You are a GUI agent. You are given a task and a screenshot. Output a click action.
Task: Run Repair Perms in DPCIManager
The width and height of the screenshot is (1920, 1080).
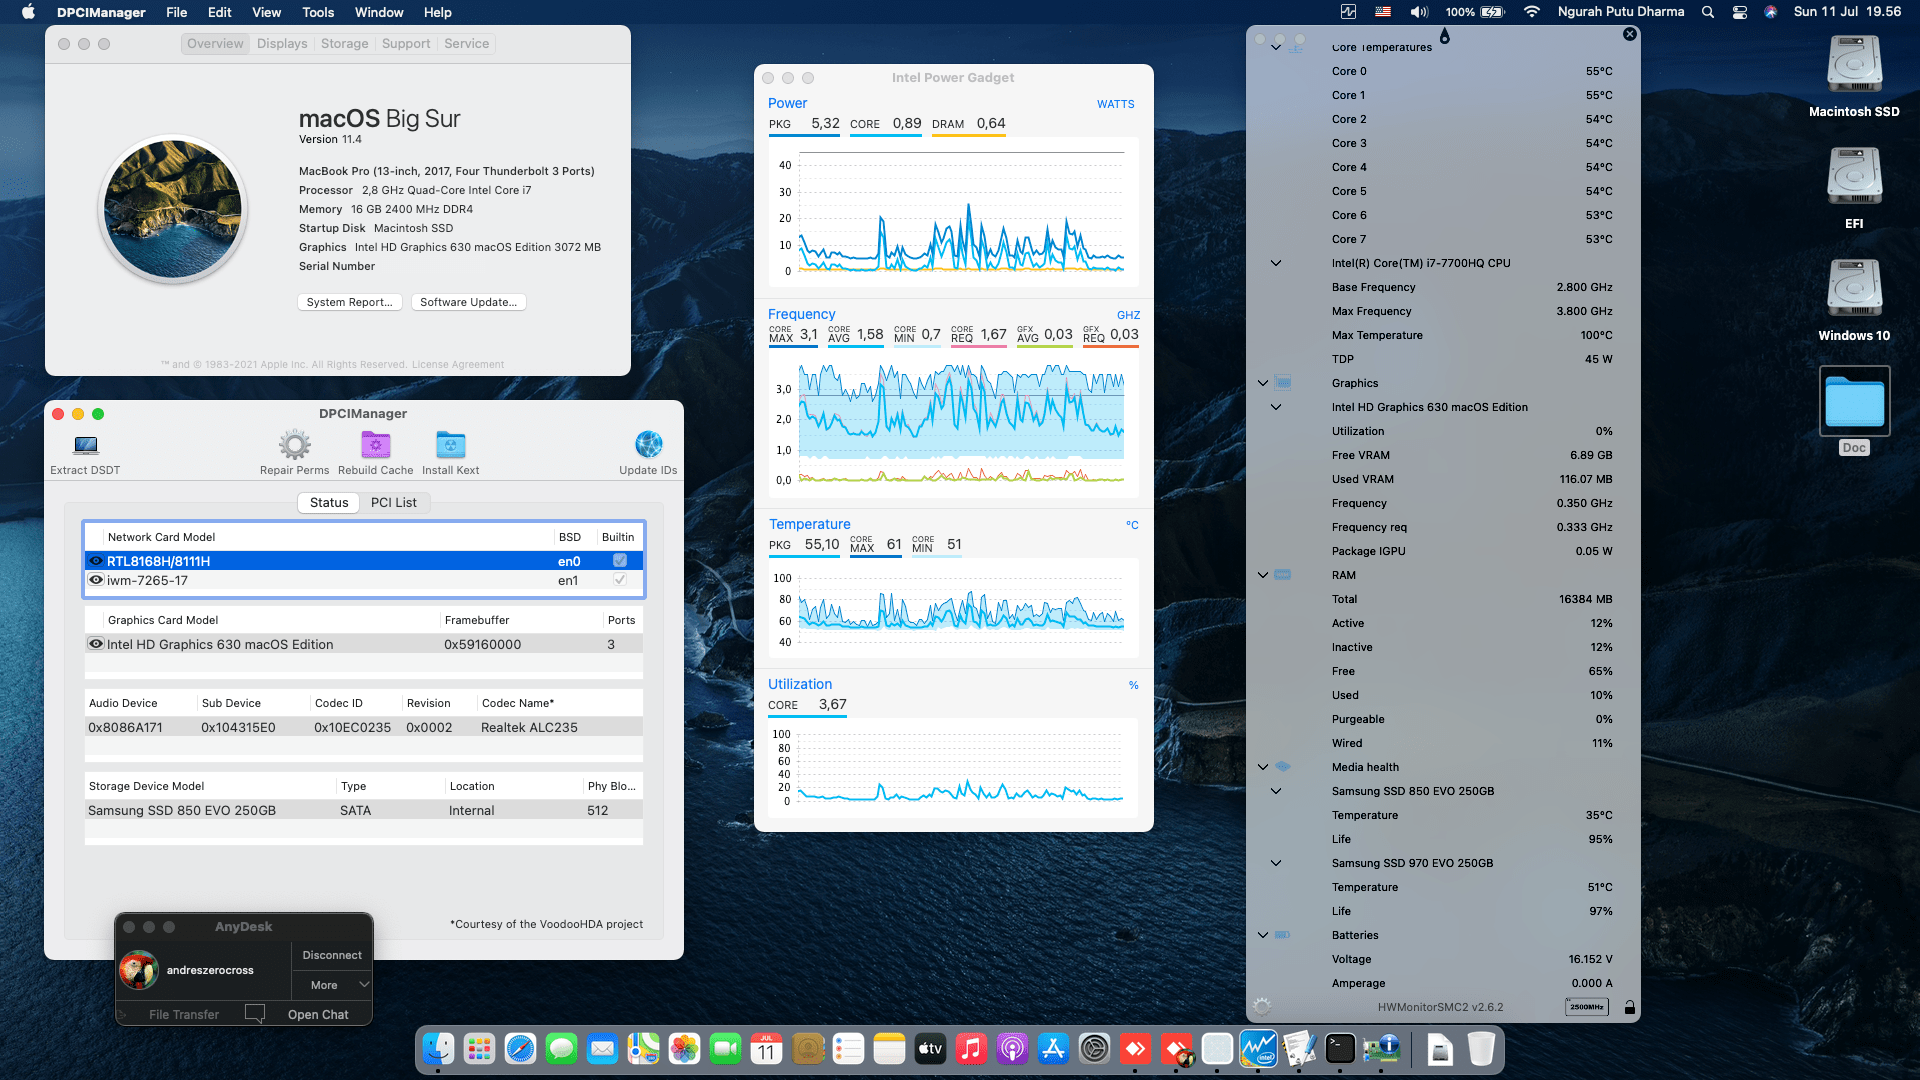(294, 445)
